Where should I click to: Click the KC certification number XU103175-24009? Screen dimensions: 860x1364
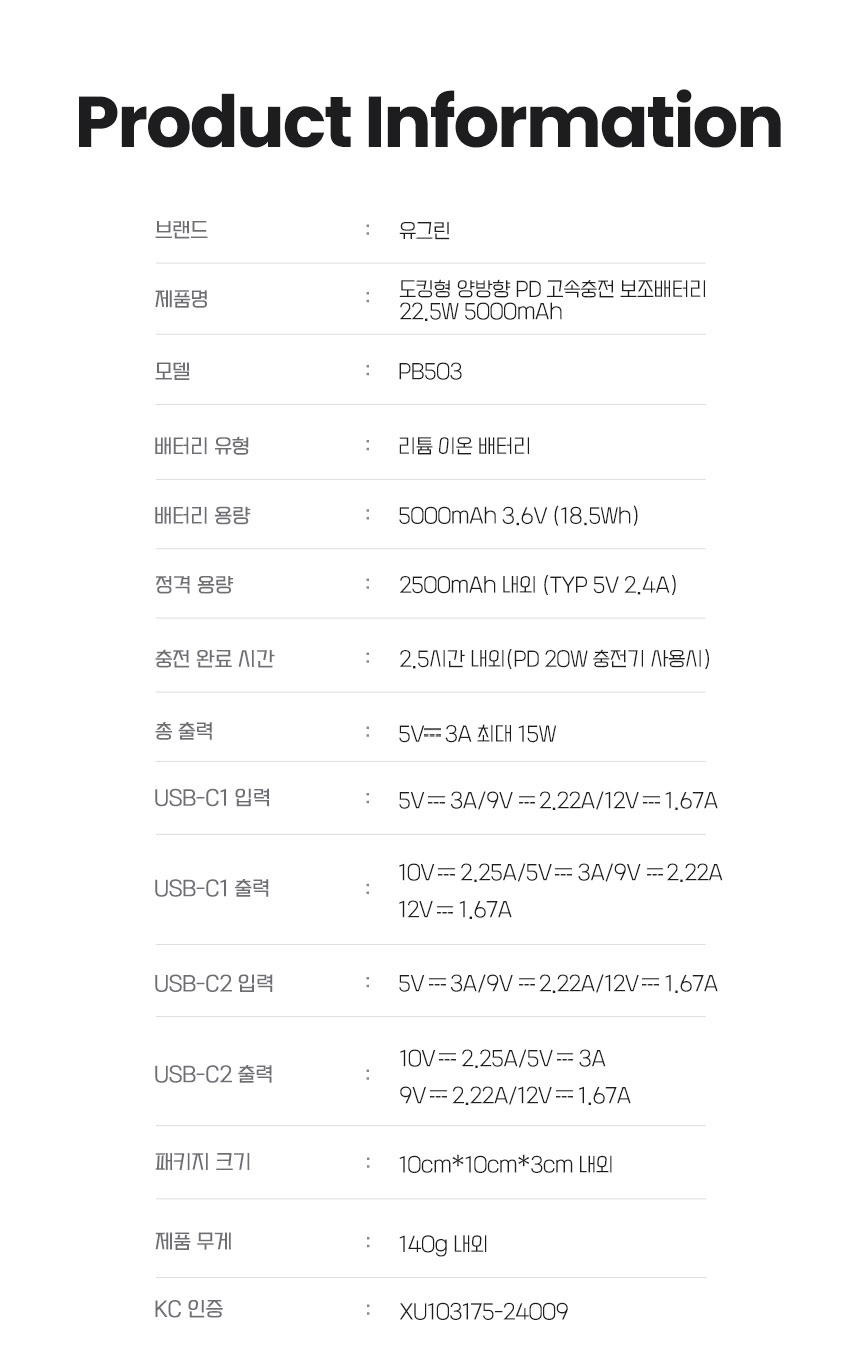pyautogui.click(x=483, y=1311)
